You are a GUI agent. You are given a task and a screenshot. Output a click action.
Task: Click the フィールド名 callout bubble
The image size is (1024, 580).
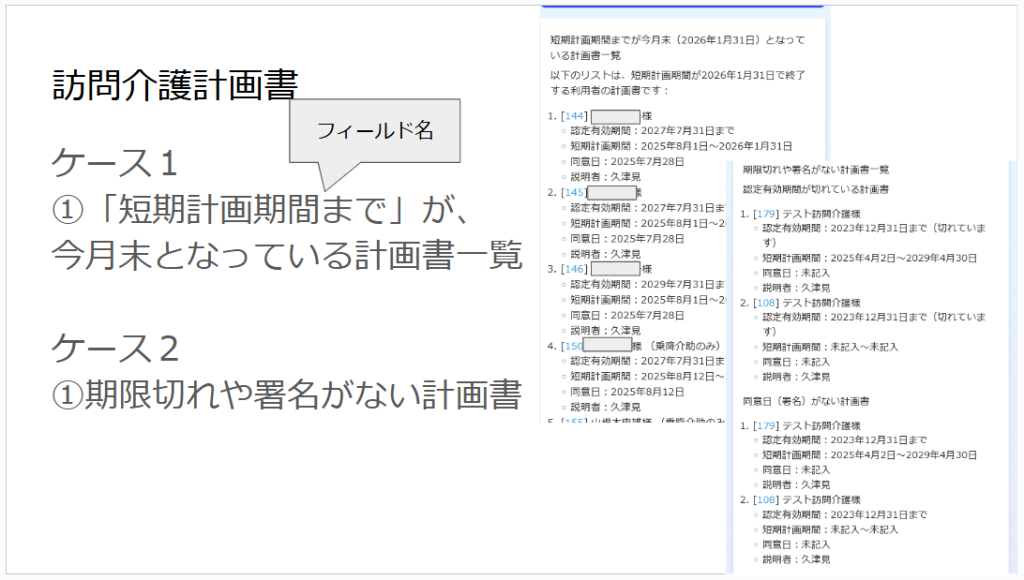[x=374, y=130]
